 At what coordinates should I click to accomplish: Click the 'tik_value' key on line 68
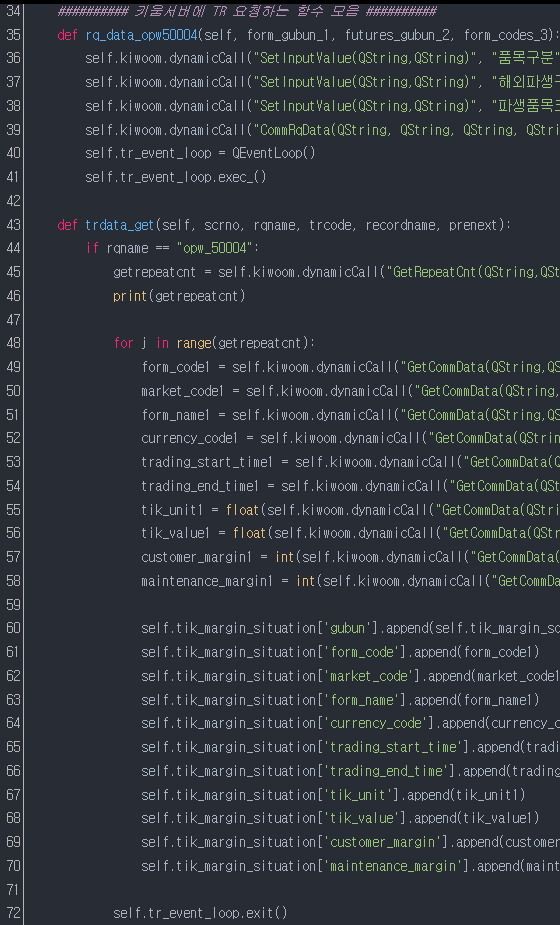point(362,818)
